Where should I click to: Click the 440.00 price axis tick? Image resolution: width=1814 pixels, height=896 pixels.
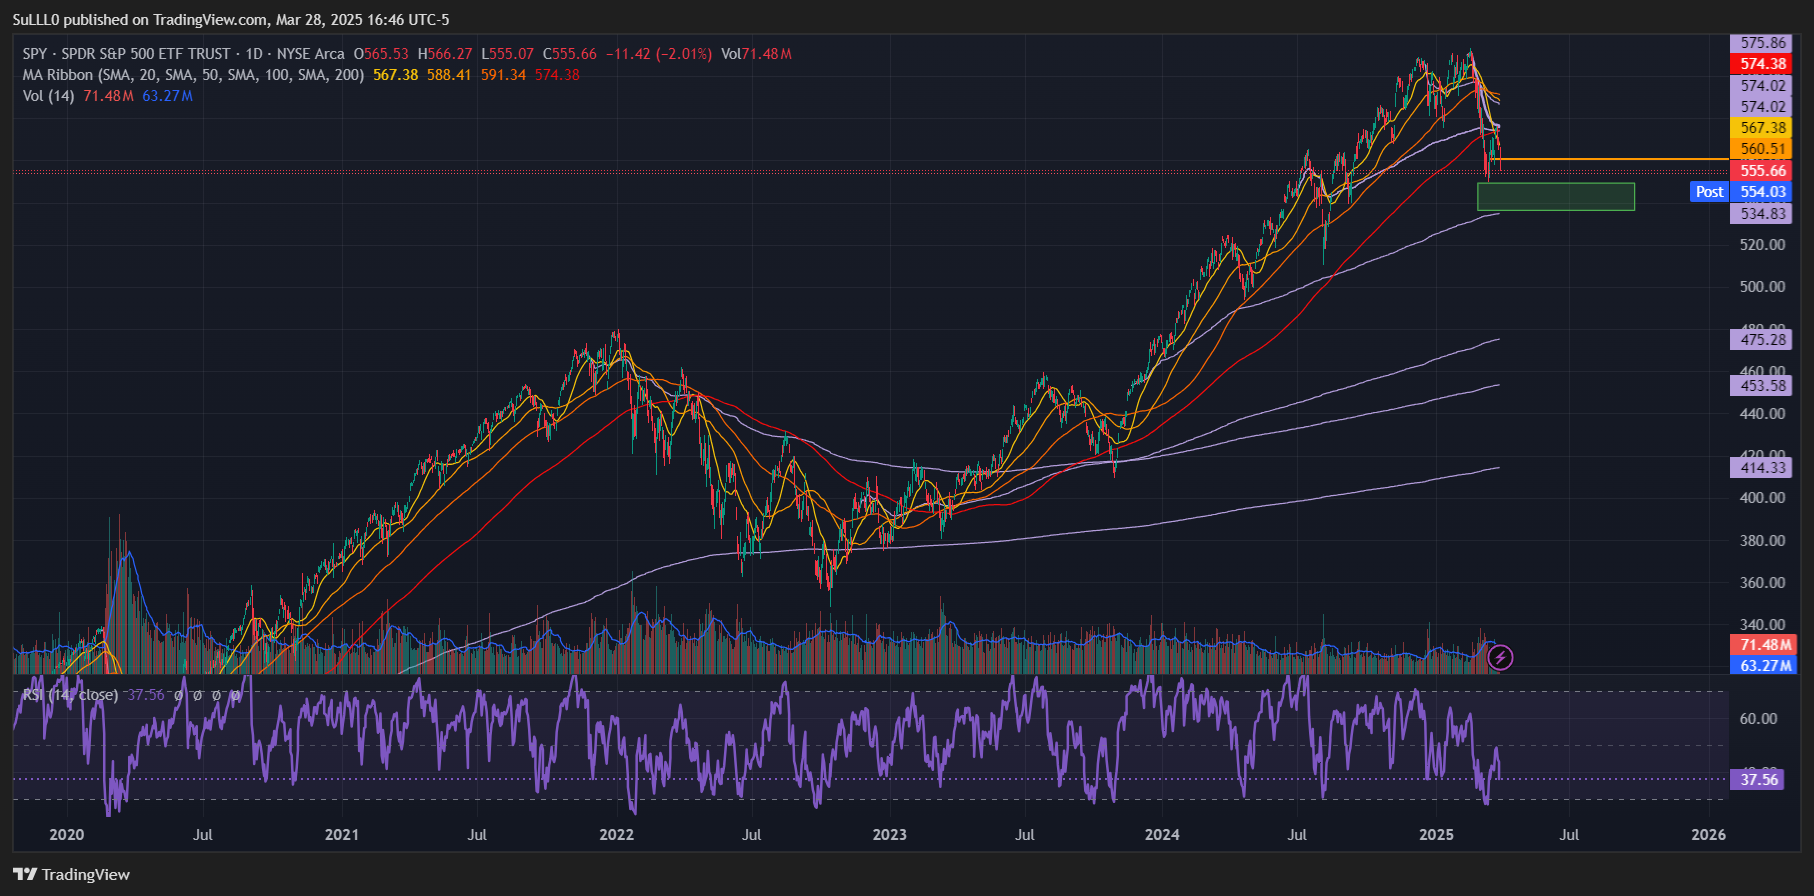1762,413
